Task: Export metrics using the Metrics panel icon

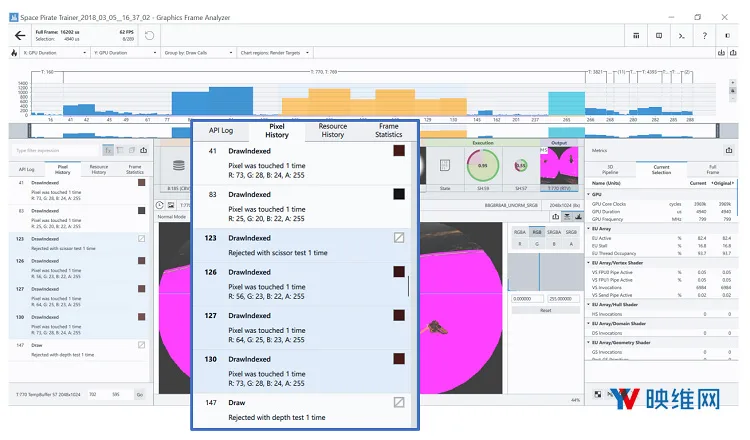Action: 729,150
